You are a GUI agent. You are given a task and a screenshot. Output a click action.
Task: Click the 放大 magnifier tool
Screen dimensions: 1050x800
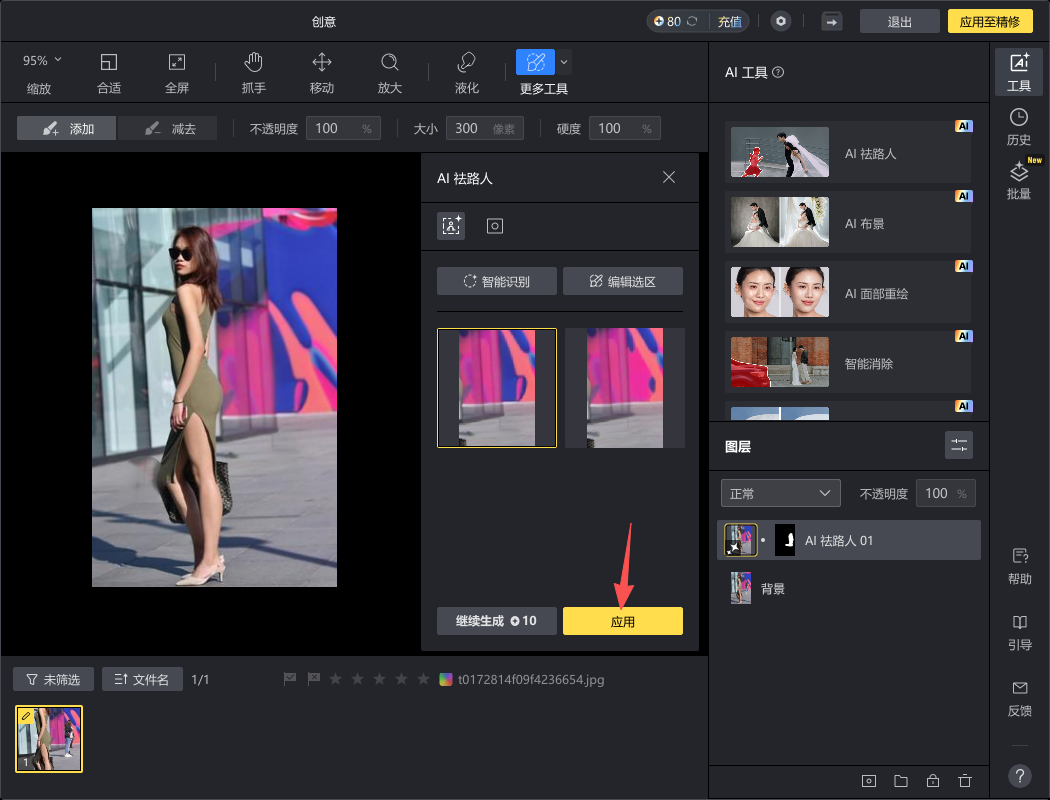click(390, 72)
